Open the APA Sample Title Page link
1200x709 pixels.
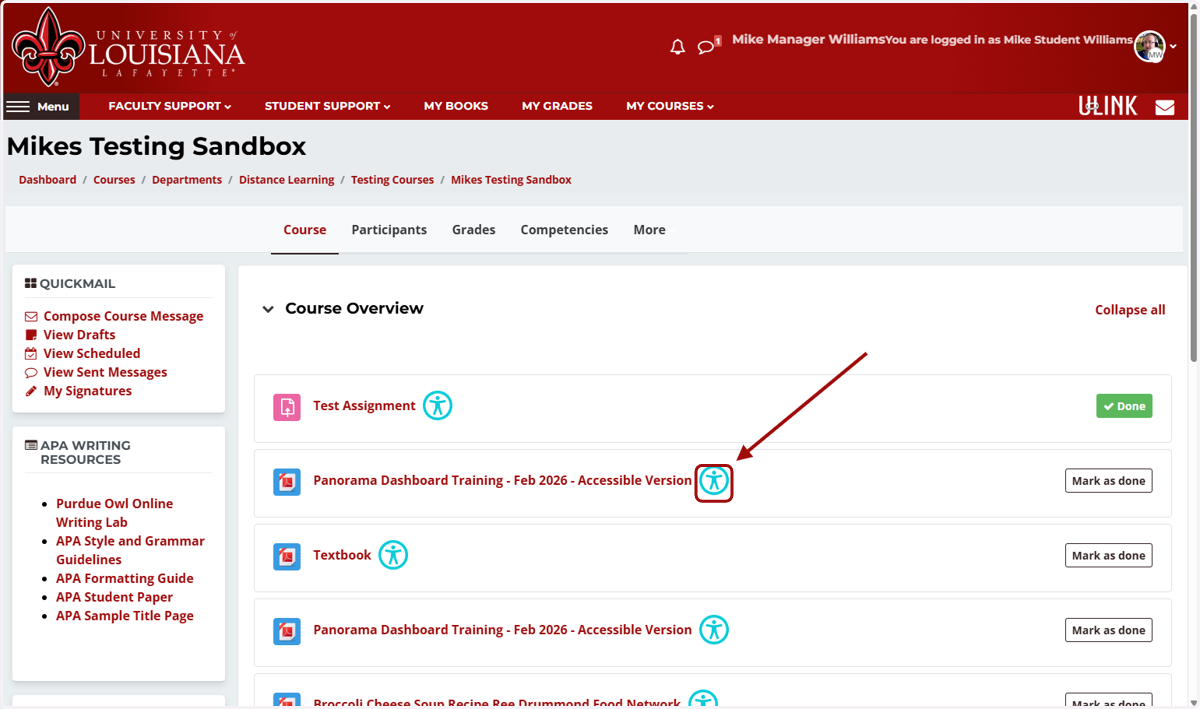[x=125, y=616]
